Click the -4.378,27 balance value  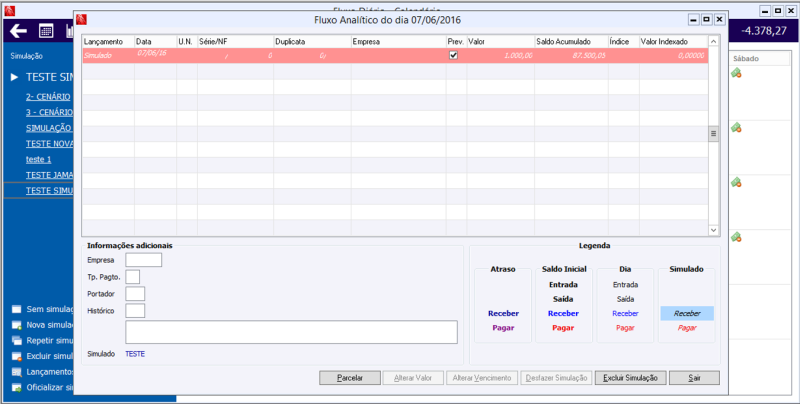tap(764, 31)
